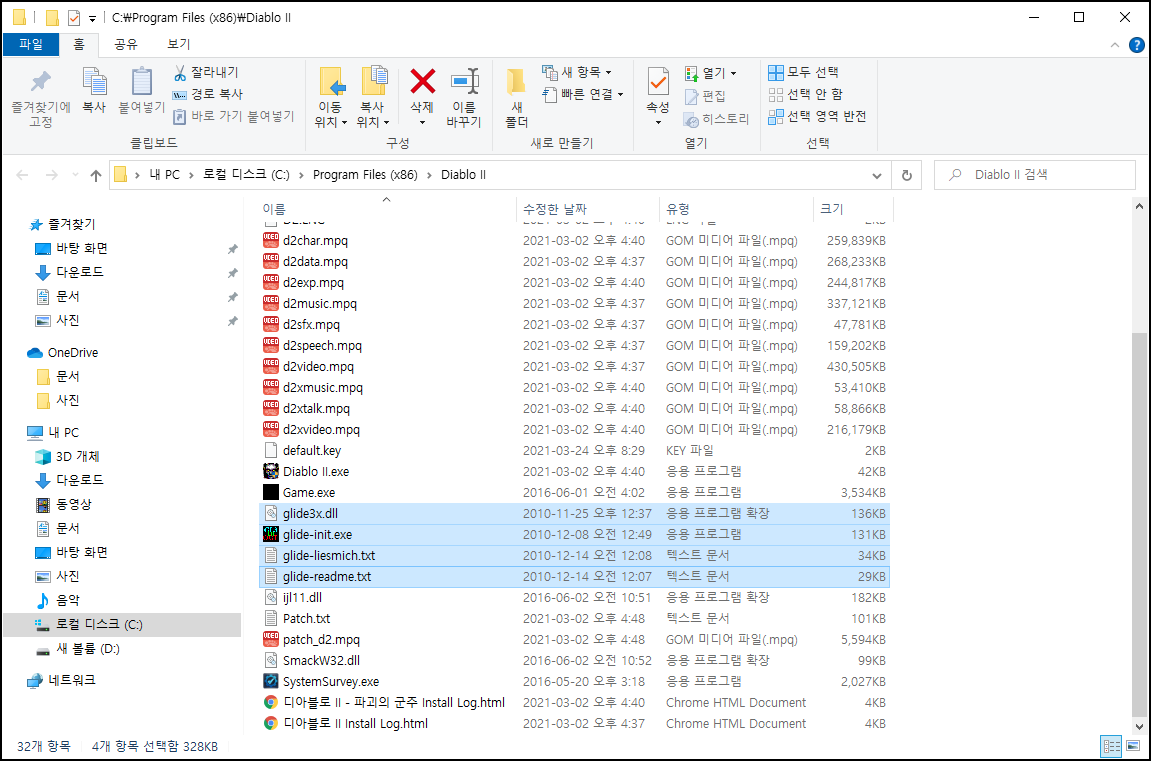The height and width of the screenshot is (761, 1151).
Task: Select the patch_d2.mpq file
Action: 576,639
